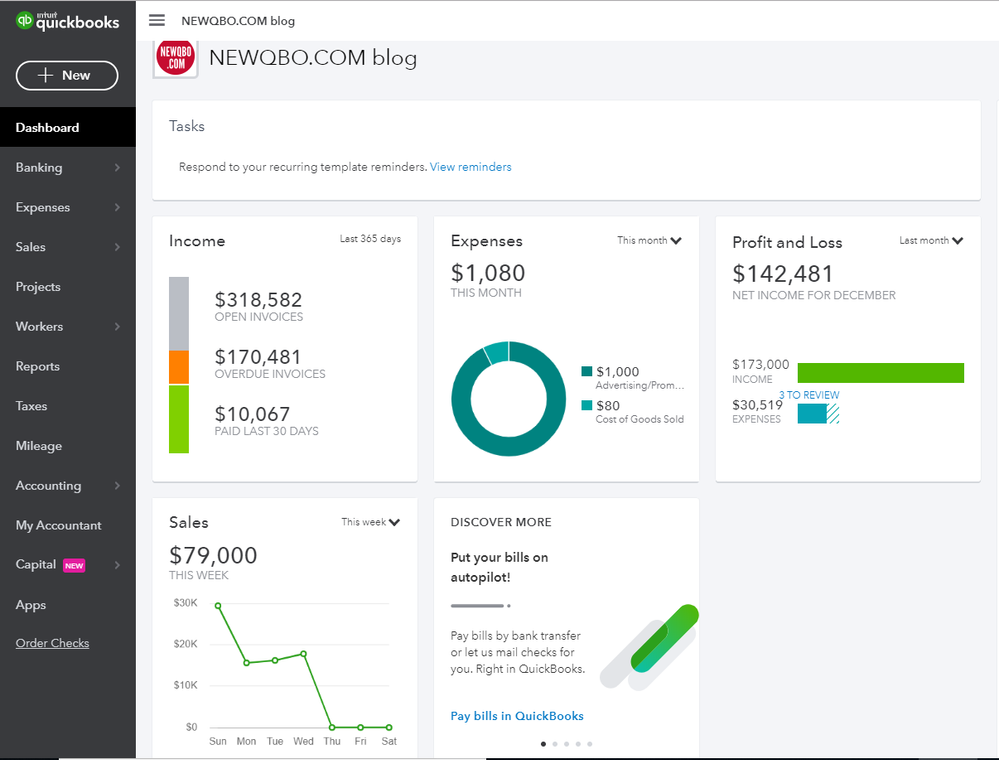Click the NEWQBO.COM company logo
The image size is (999, 760).
(x=175, y=59)
